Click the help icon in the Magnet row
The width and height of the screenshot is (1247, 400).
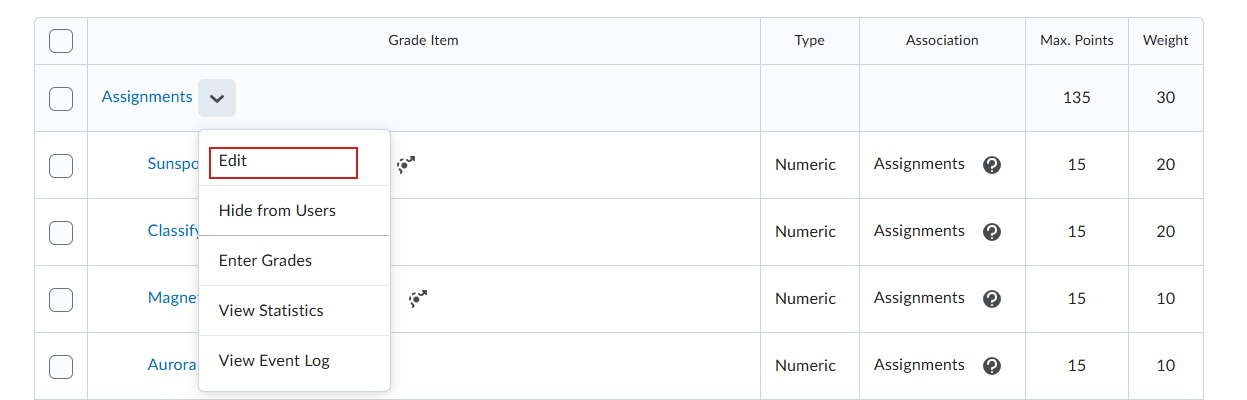pyautogui.click(x=992, y=299)
